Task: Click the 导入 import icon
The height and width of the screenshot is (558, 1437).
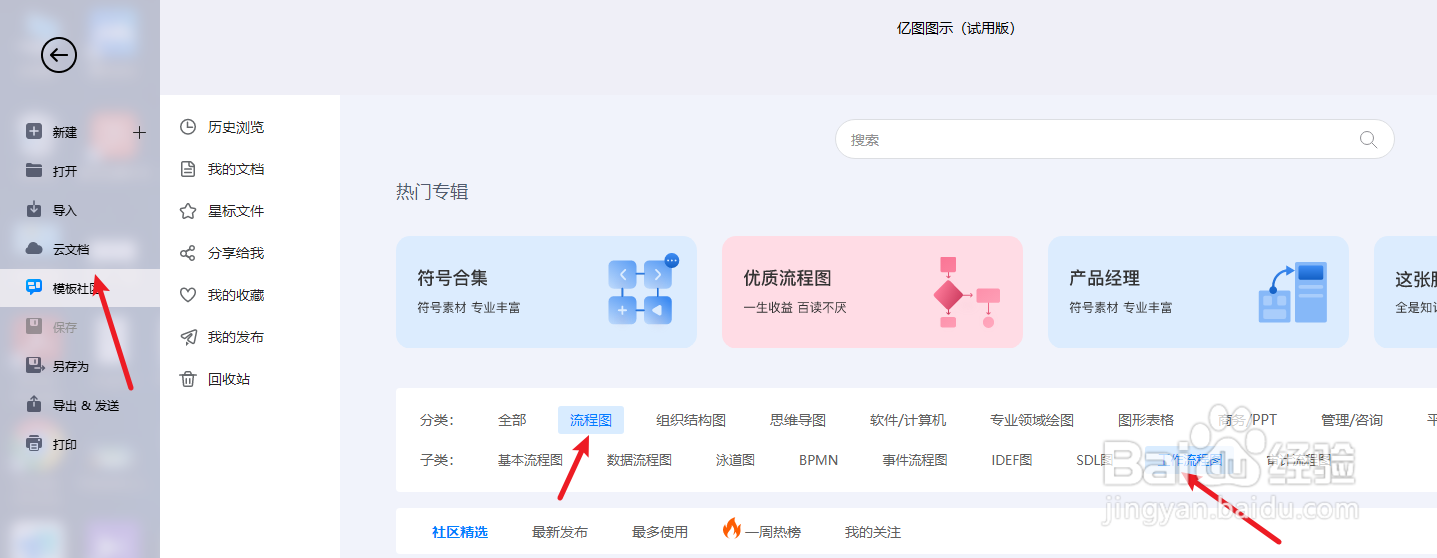Action: (x=34, y=209)
